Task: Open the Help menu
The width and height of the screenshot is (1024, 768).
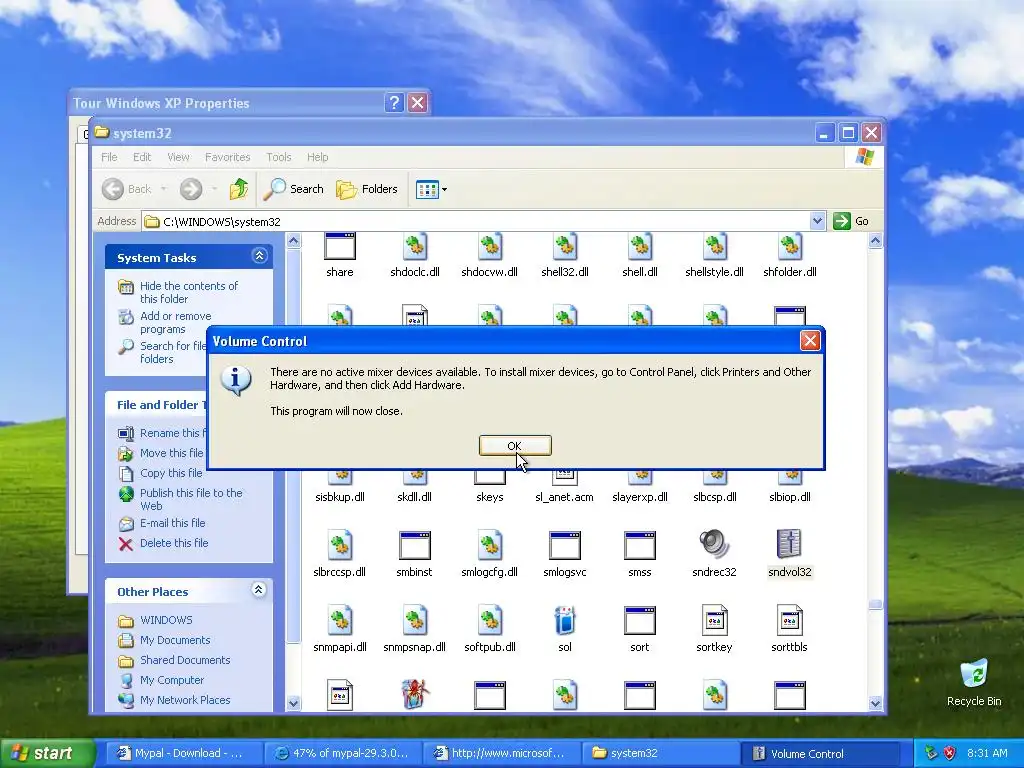Action: click(x=317, y=157)
